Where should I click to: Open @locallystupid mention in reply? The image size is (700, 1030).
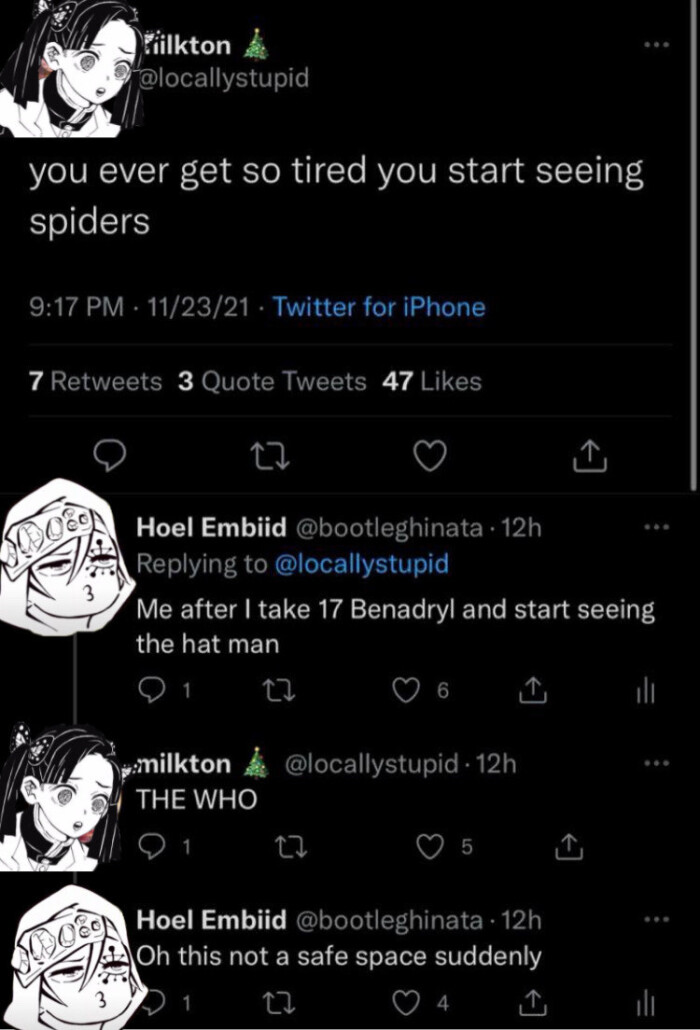click(361, 563)
